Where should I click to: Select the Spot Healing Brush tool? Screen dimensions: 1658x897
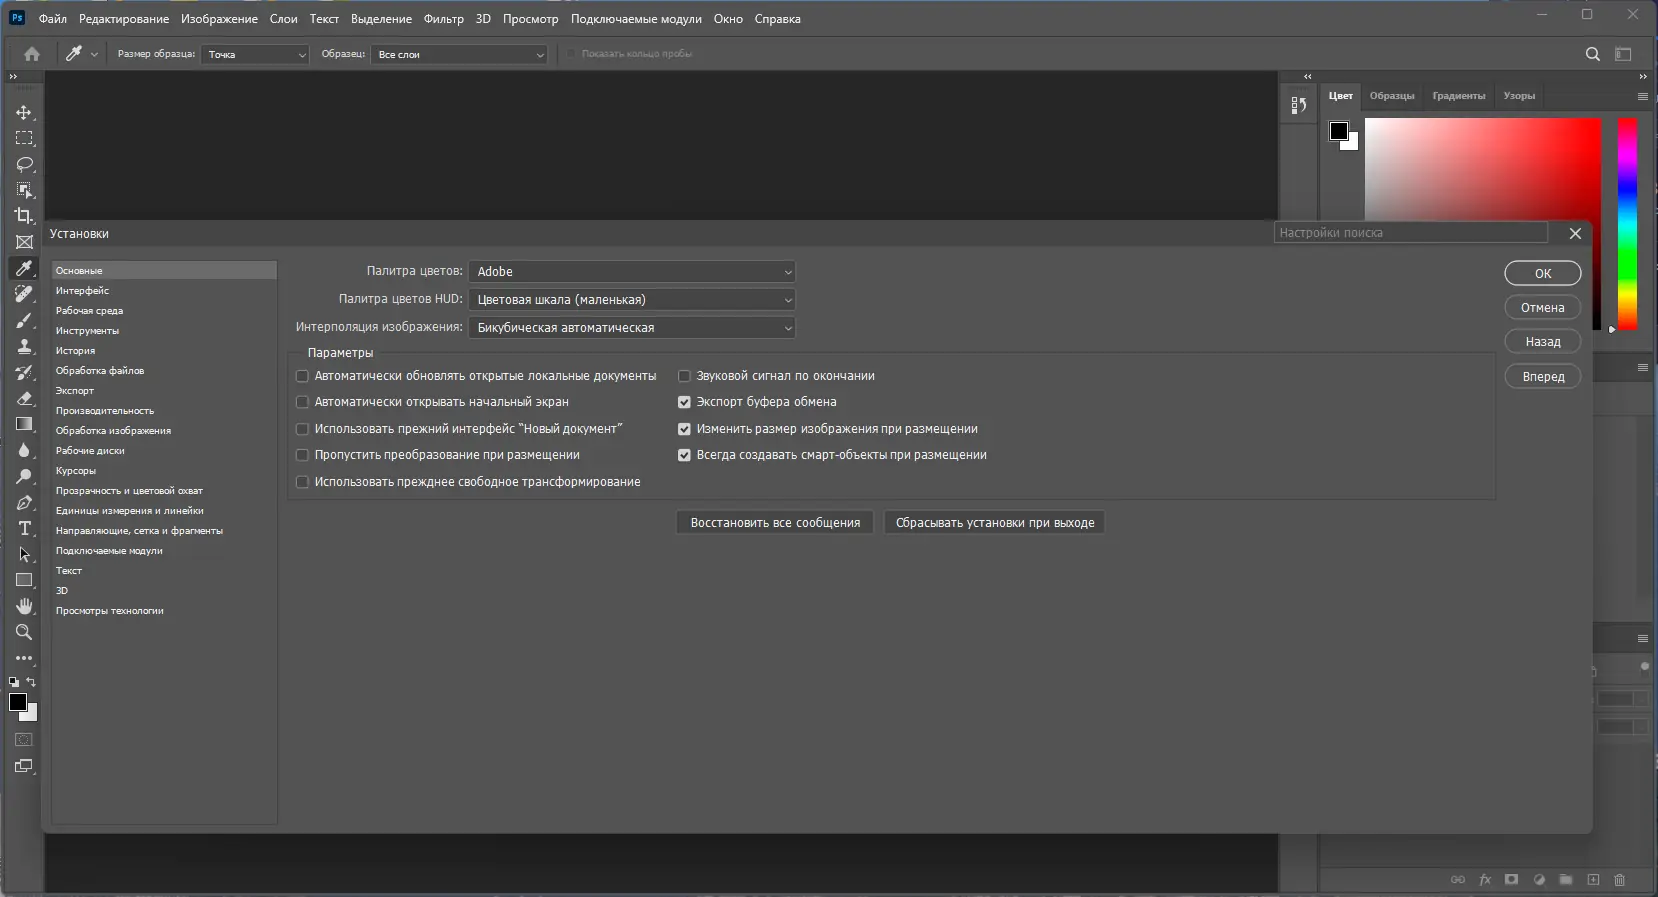[24, 294]
